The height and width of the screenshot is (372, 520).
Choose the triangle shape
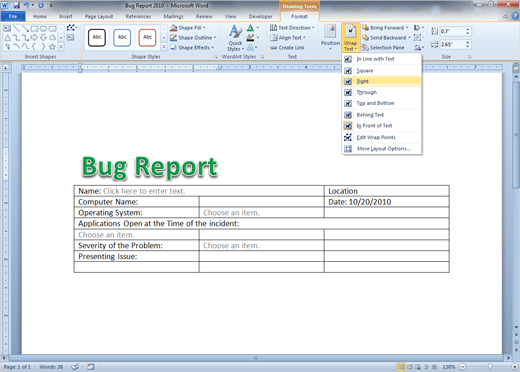[x=7, y=38]
